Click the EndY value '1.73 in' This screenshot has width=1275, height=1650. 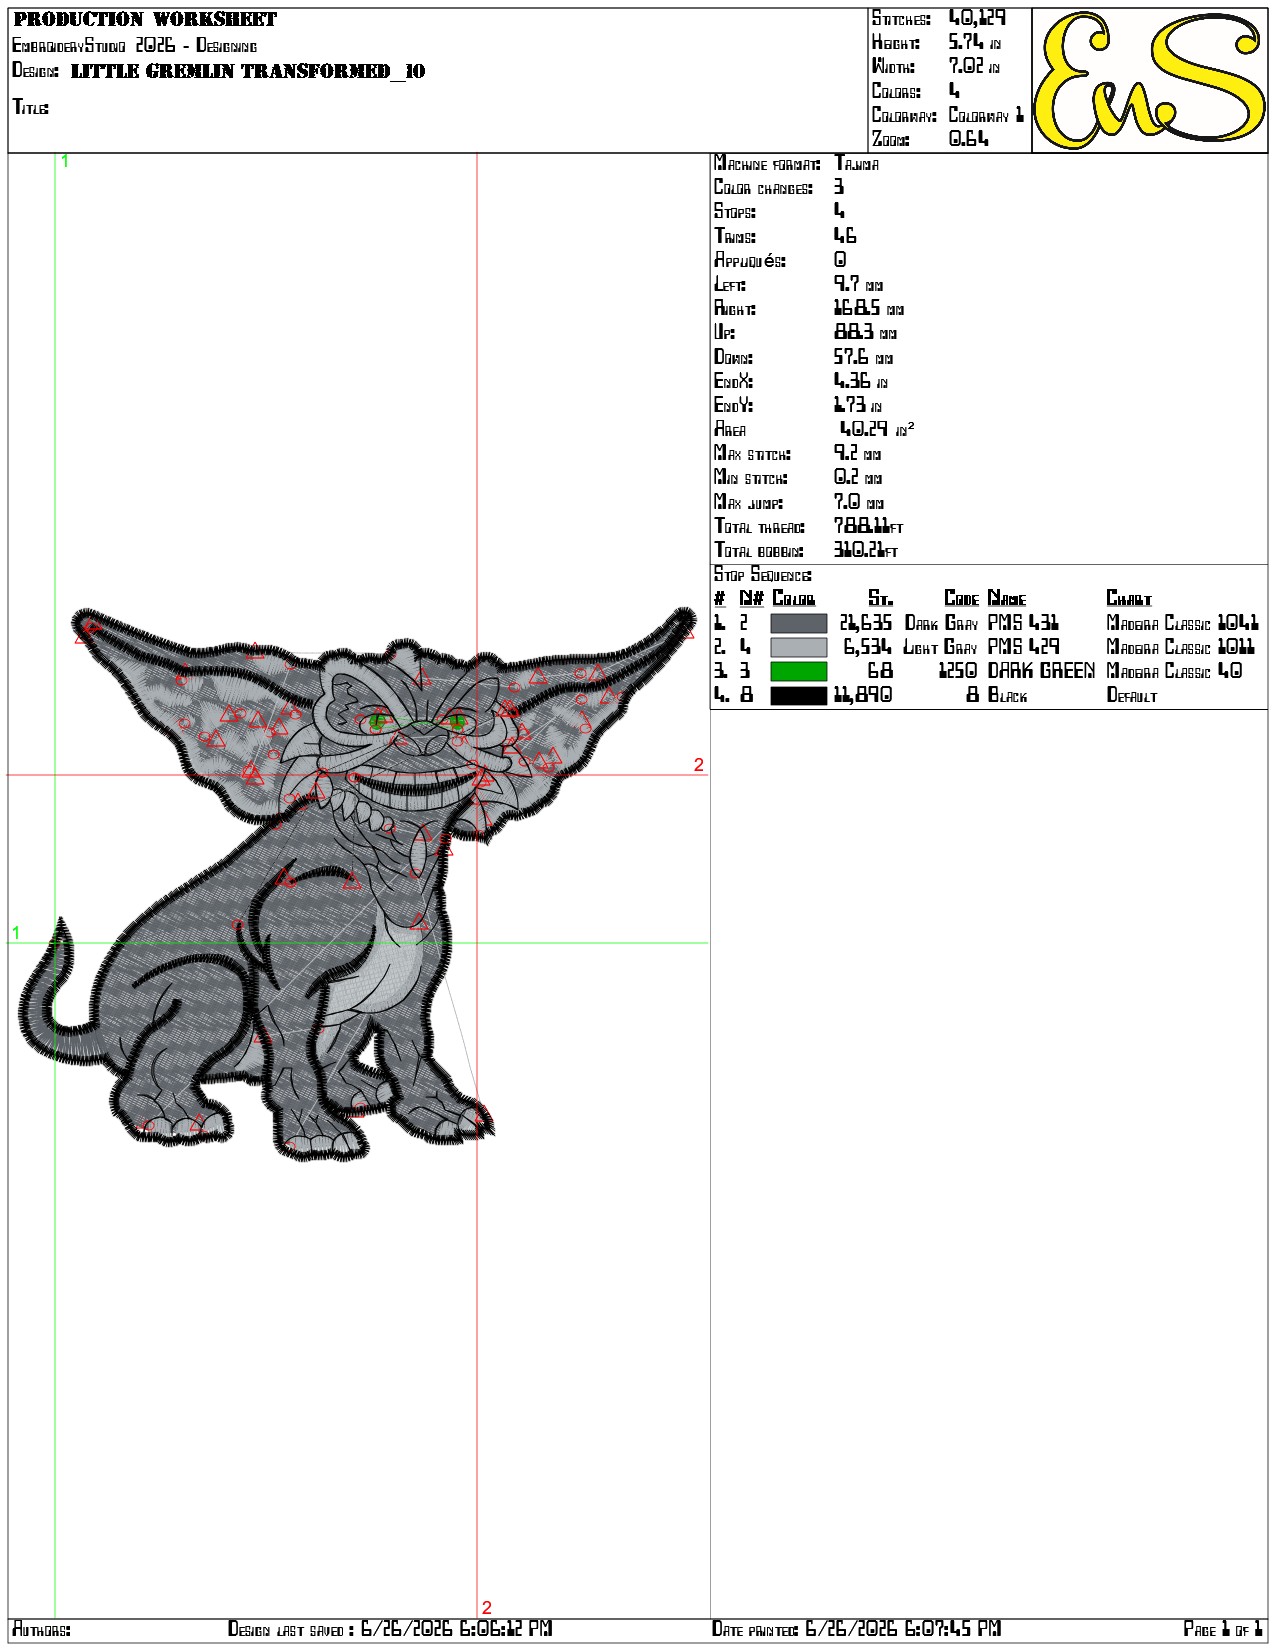858,405
